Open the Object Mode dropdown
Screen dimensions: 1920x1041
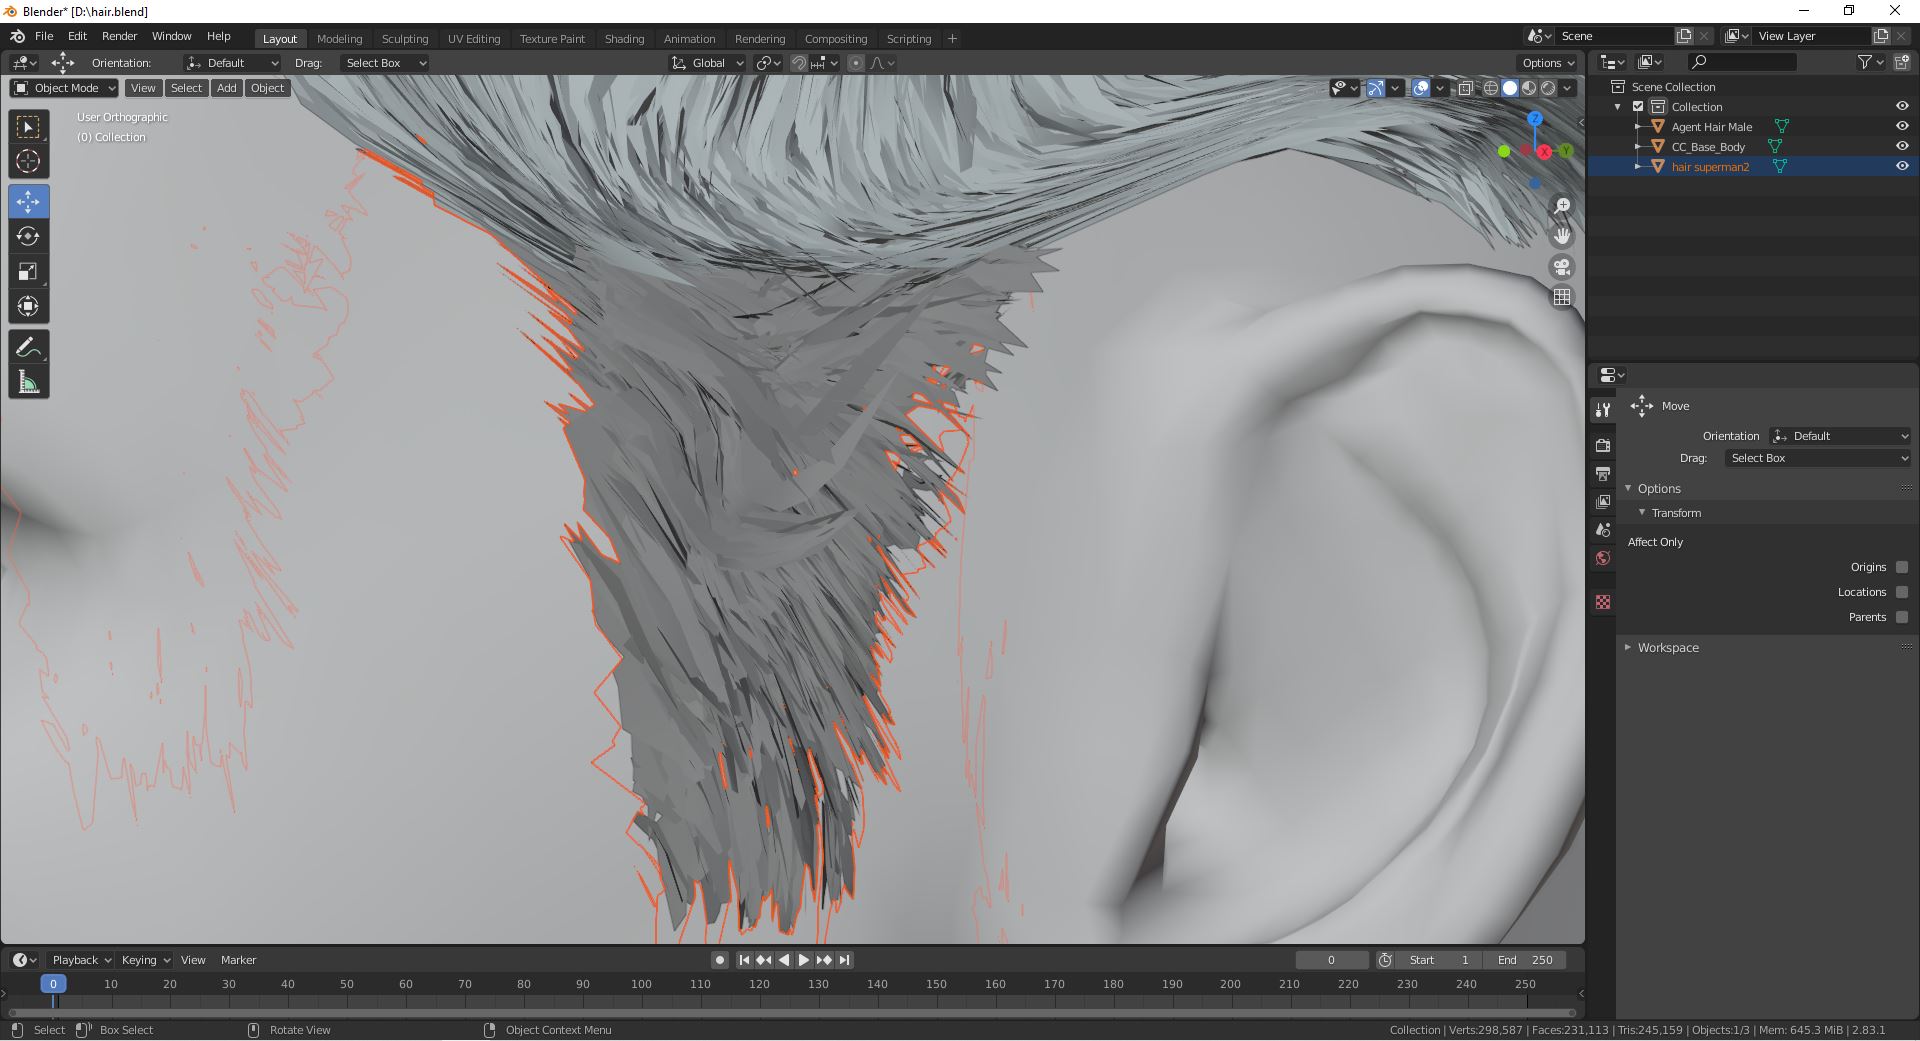65,88
